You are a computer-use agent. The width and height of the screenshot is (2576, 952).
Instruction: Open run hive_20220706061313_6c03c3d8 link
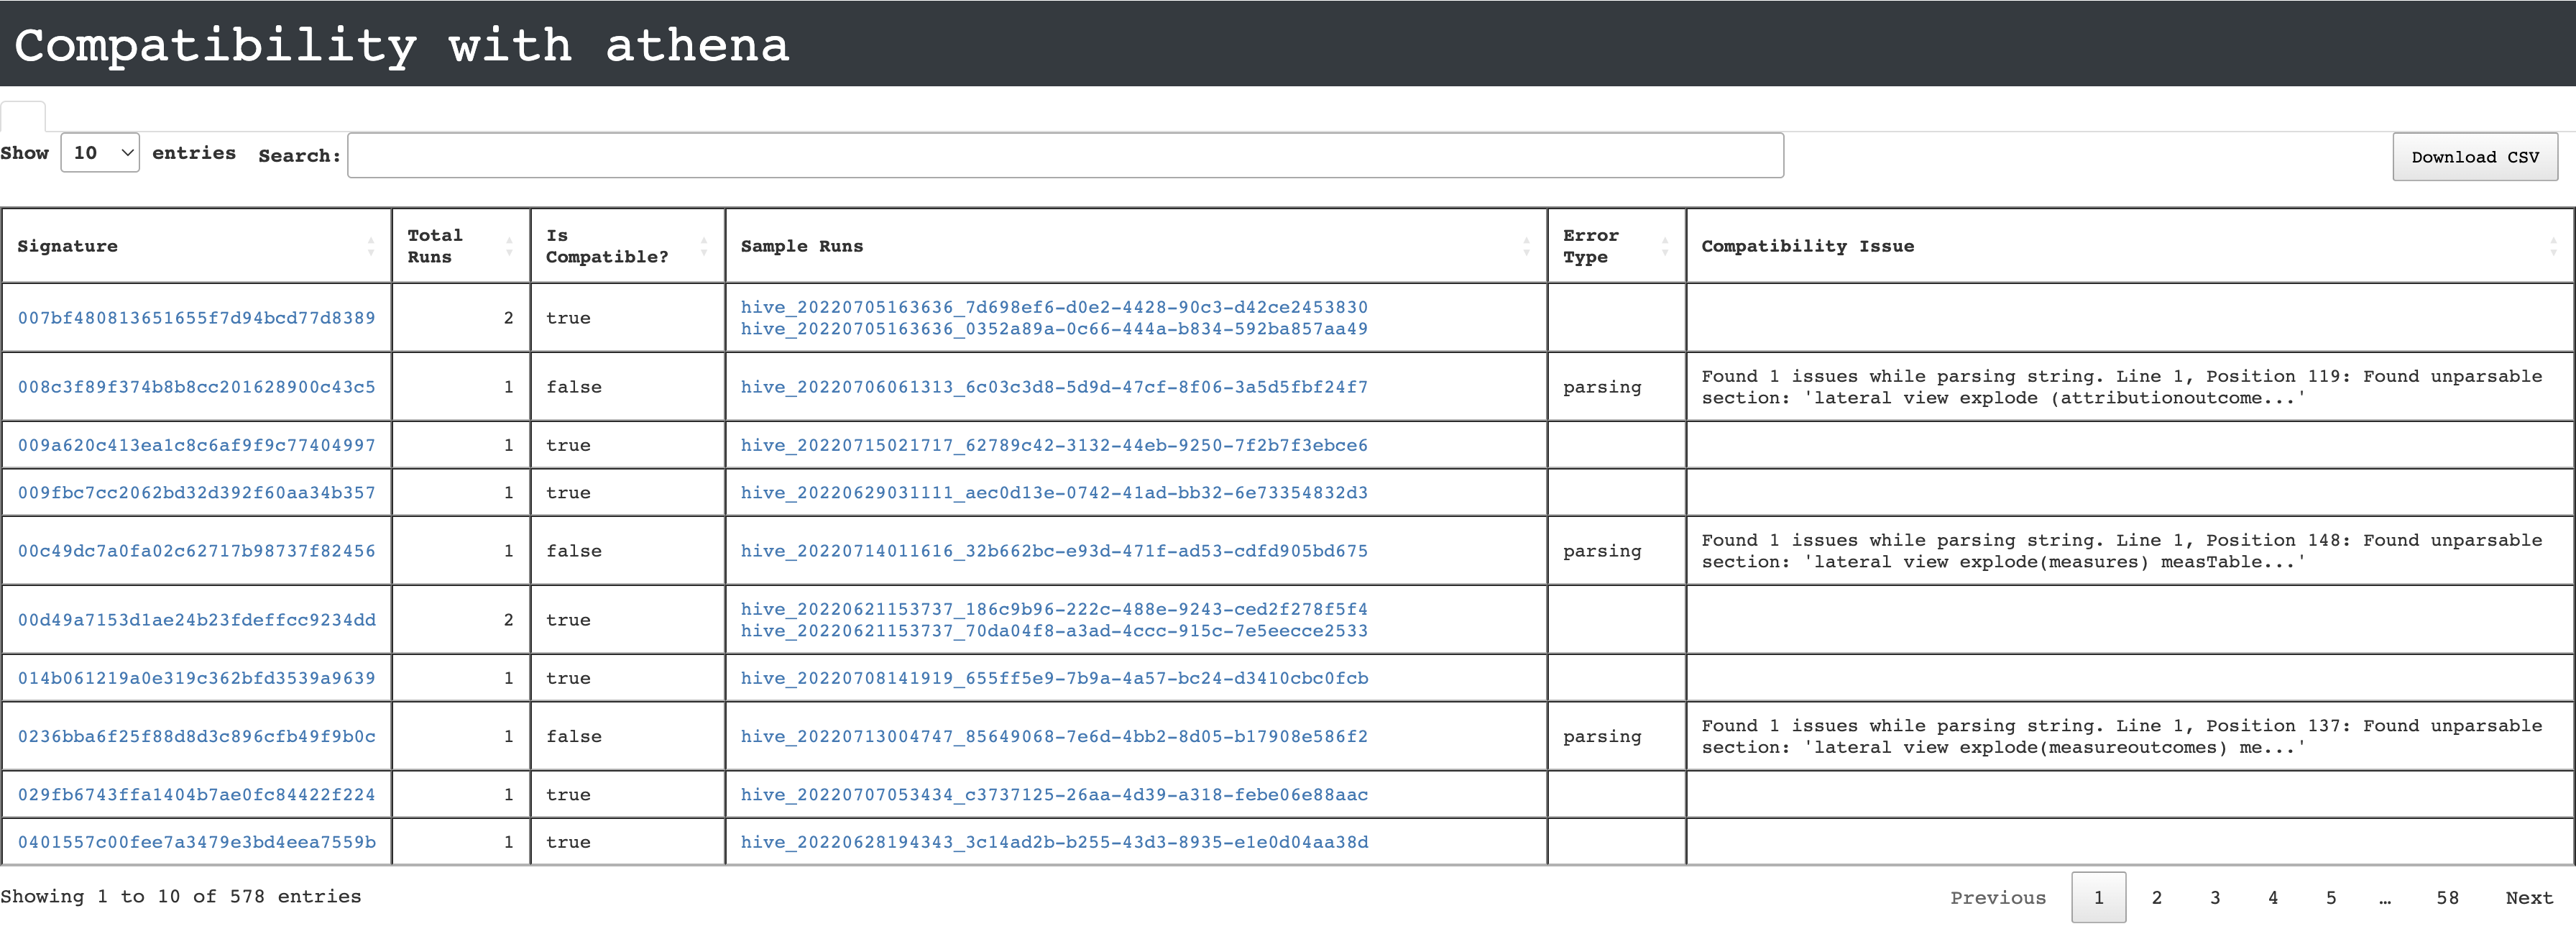(1054, 387)
